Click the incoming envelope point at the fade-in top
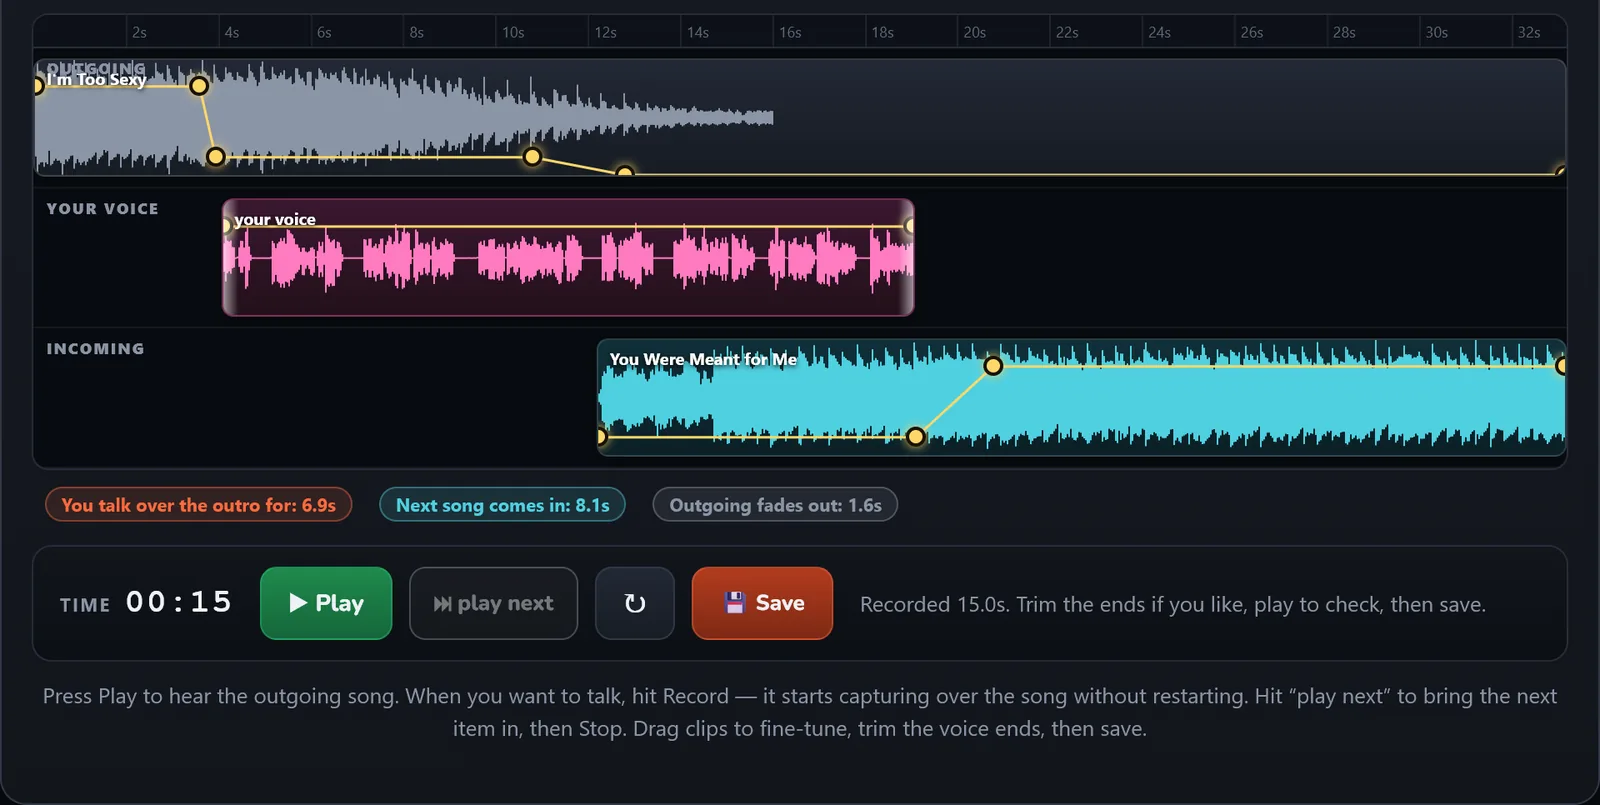Image resolution: width=1600 pixels, height=805 pixels. [993, 366]
